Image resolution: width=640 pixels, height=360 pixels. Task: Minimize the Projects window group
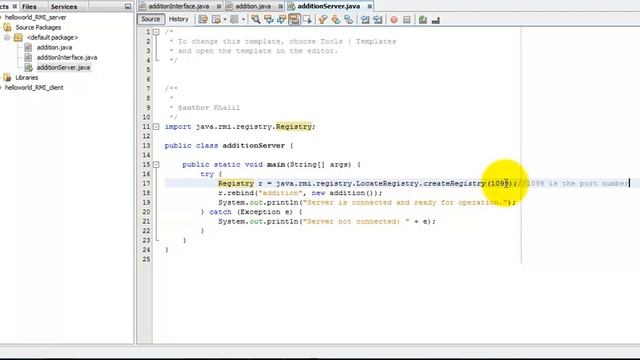point(128,7)
